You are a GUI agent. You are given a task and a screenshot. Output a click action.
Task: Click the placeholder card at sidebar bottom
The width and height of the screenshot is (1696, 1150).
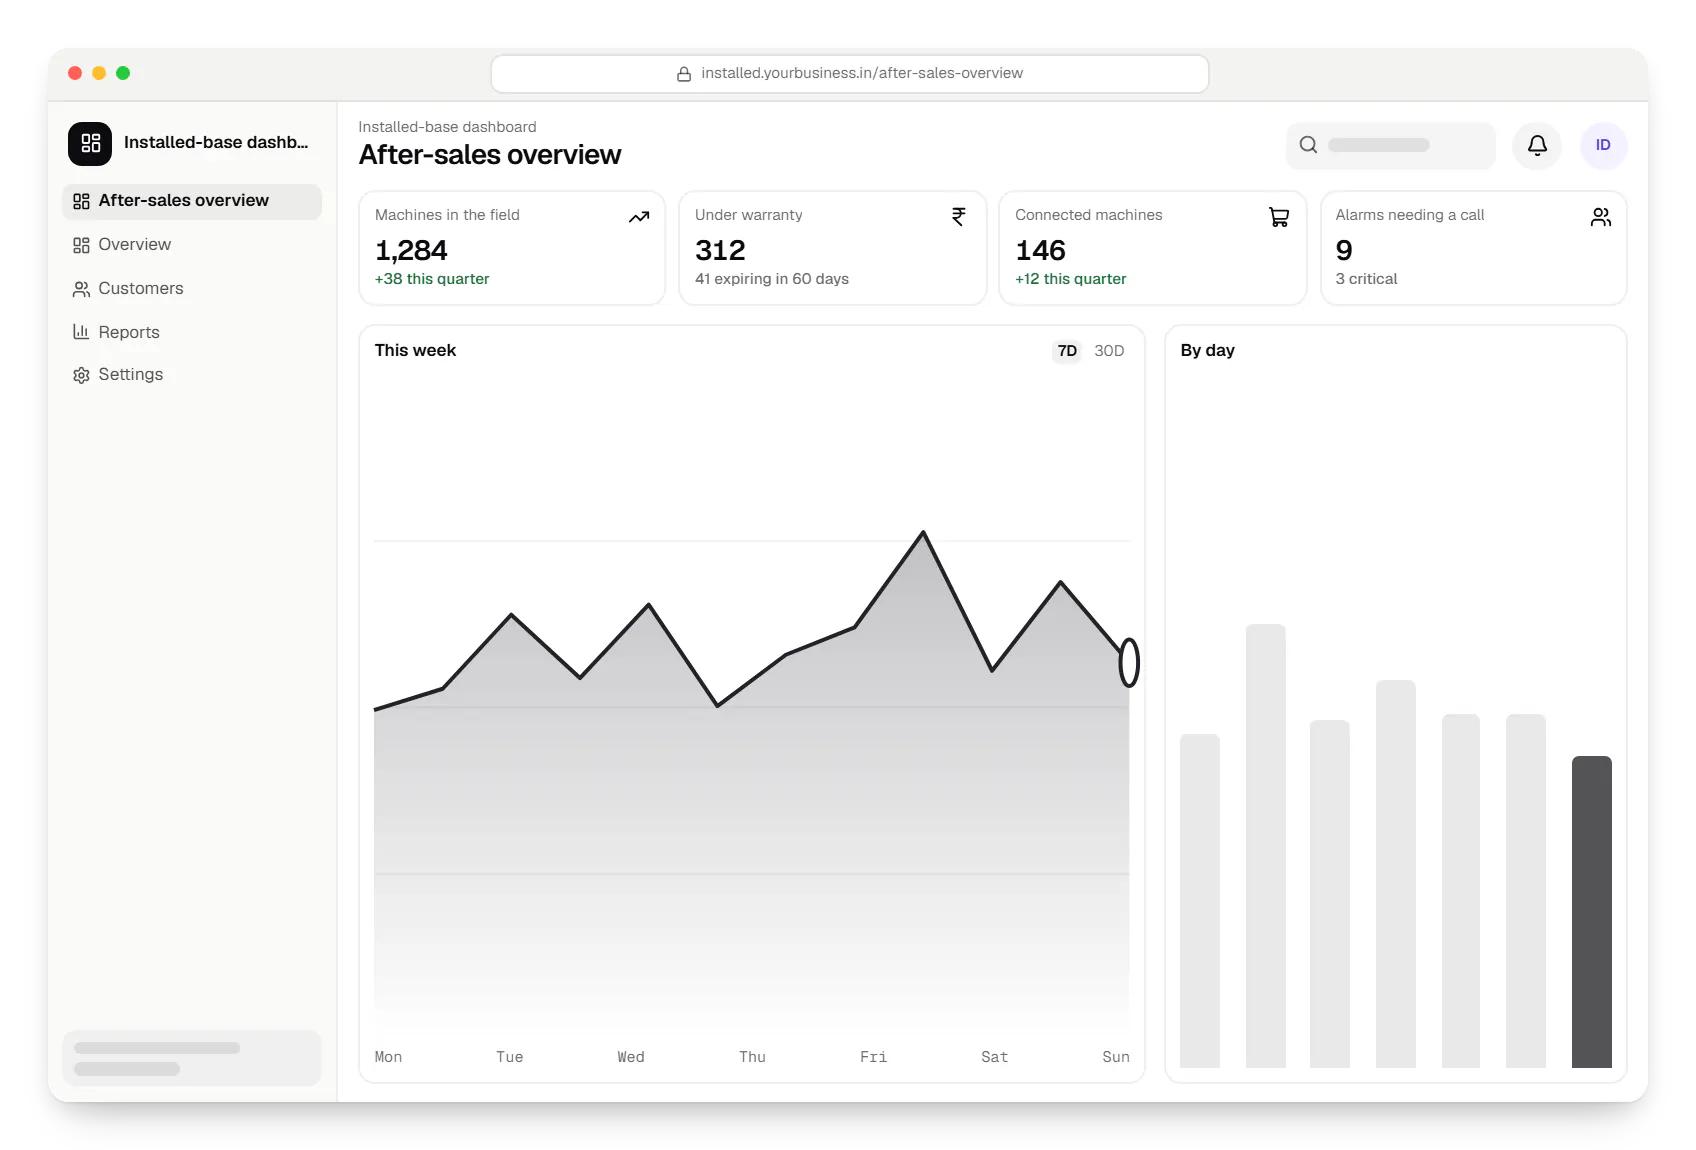192,1058
